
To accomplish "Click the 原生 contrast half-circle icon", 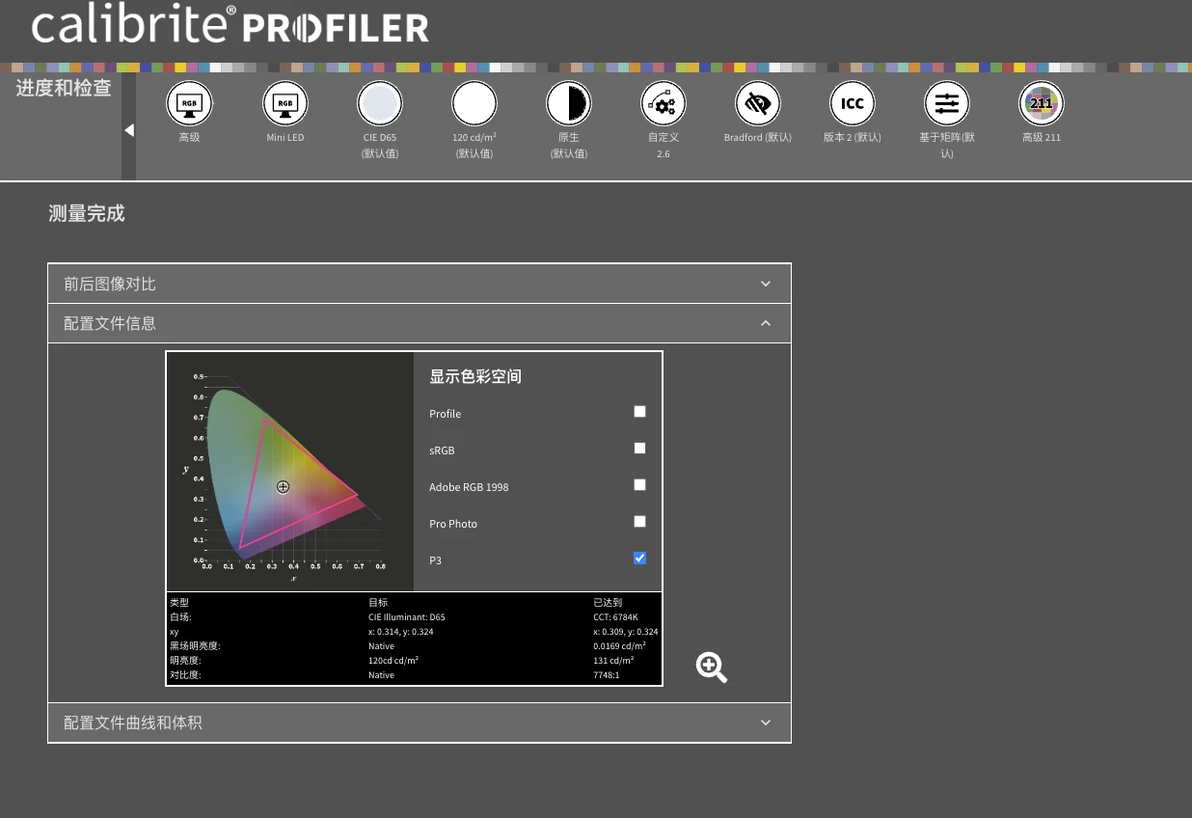I will point(569,103).
